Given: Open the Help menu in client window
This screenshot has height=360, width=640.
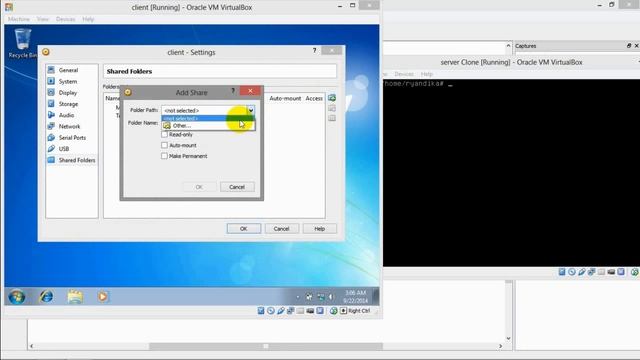Looking at the screenshot, I should click(88, 19).
